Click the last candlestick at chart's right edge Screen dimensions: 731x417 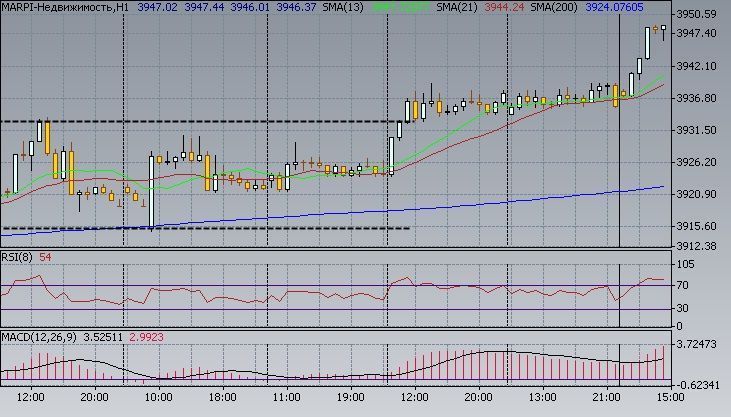tap(662, 30)
